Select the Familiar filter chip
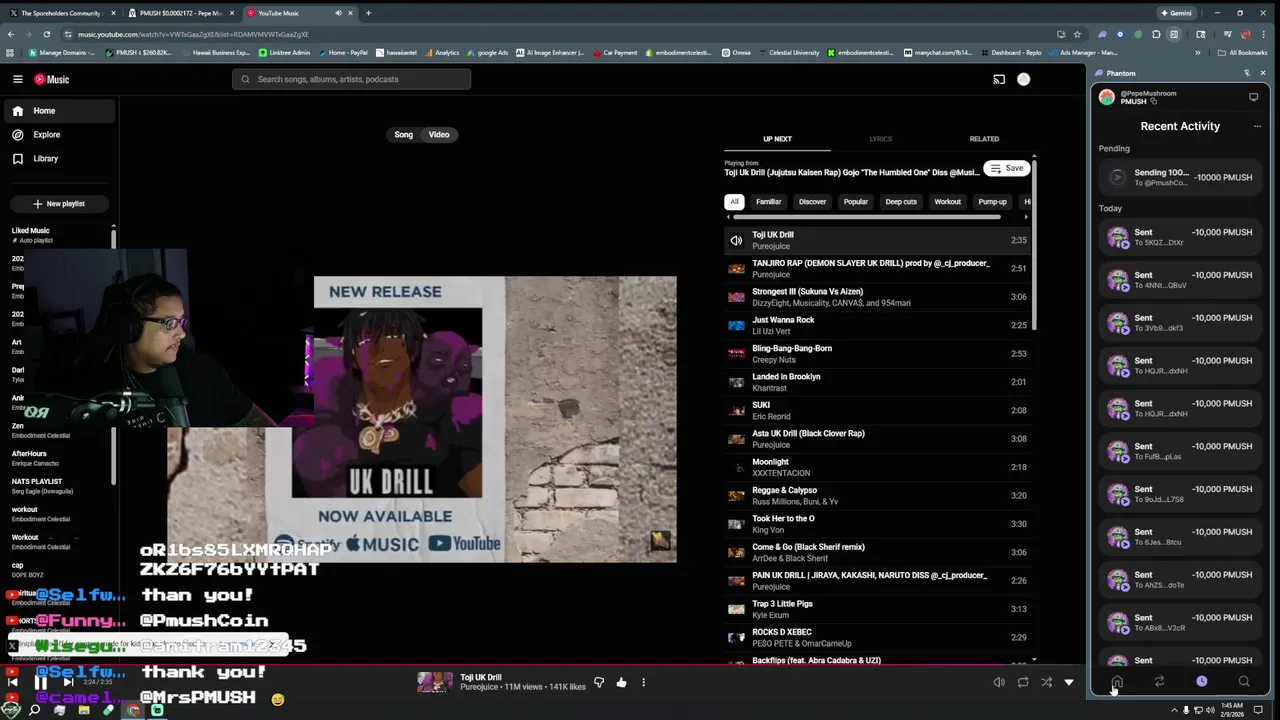Image resolution: width=1280 pixels, height=720 pixels. click(768, 201)
